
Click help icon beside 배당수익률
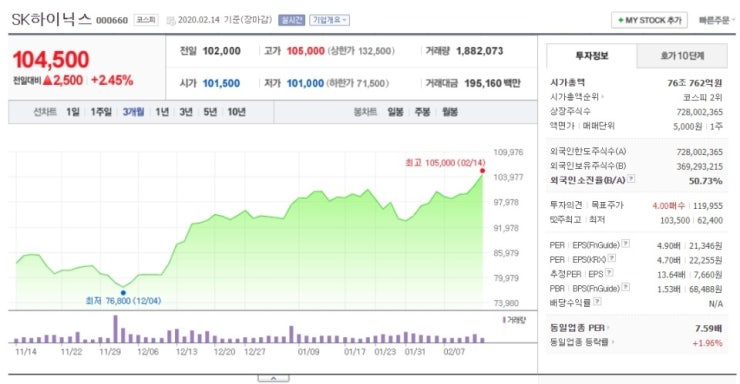pyautogui.click(x=597, y=301)
